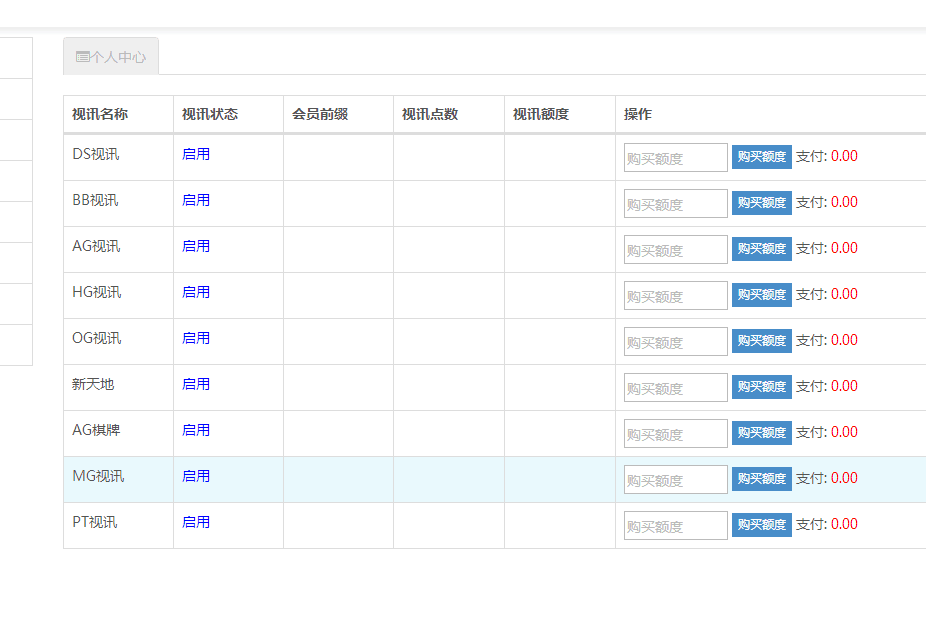926x631 pixels.
Task: Click 购买额度 button in AG视讯 row
Action: [x=761, y=249]
